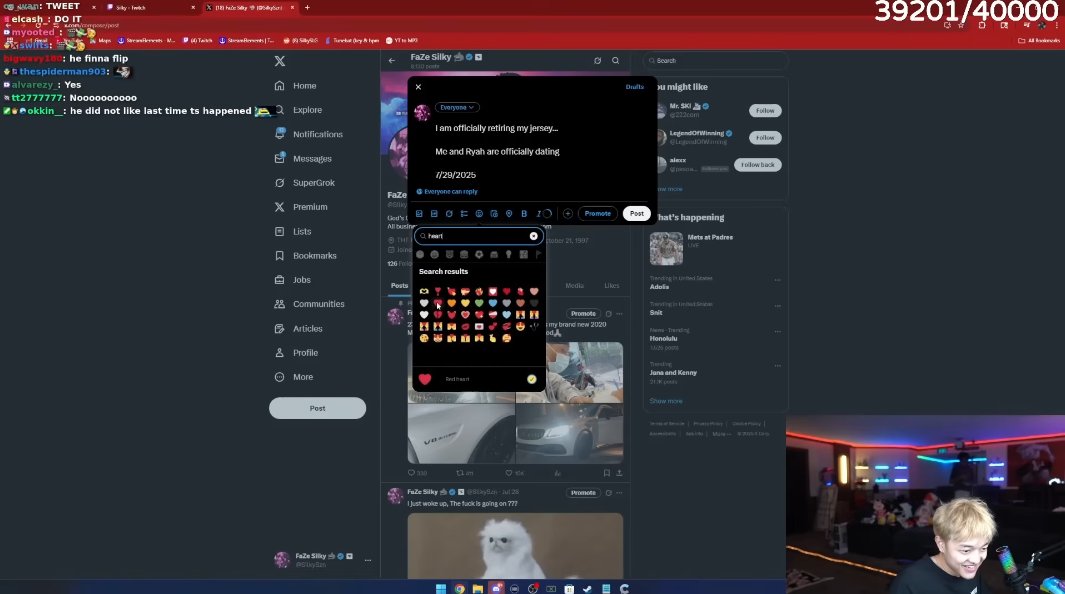This screenshot has height=594, width=1065.
Task: Click the large Post button in sidebar
Action: pyautogui.click(x=317, y=408)
